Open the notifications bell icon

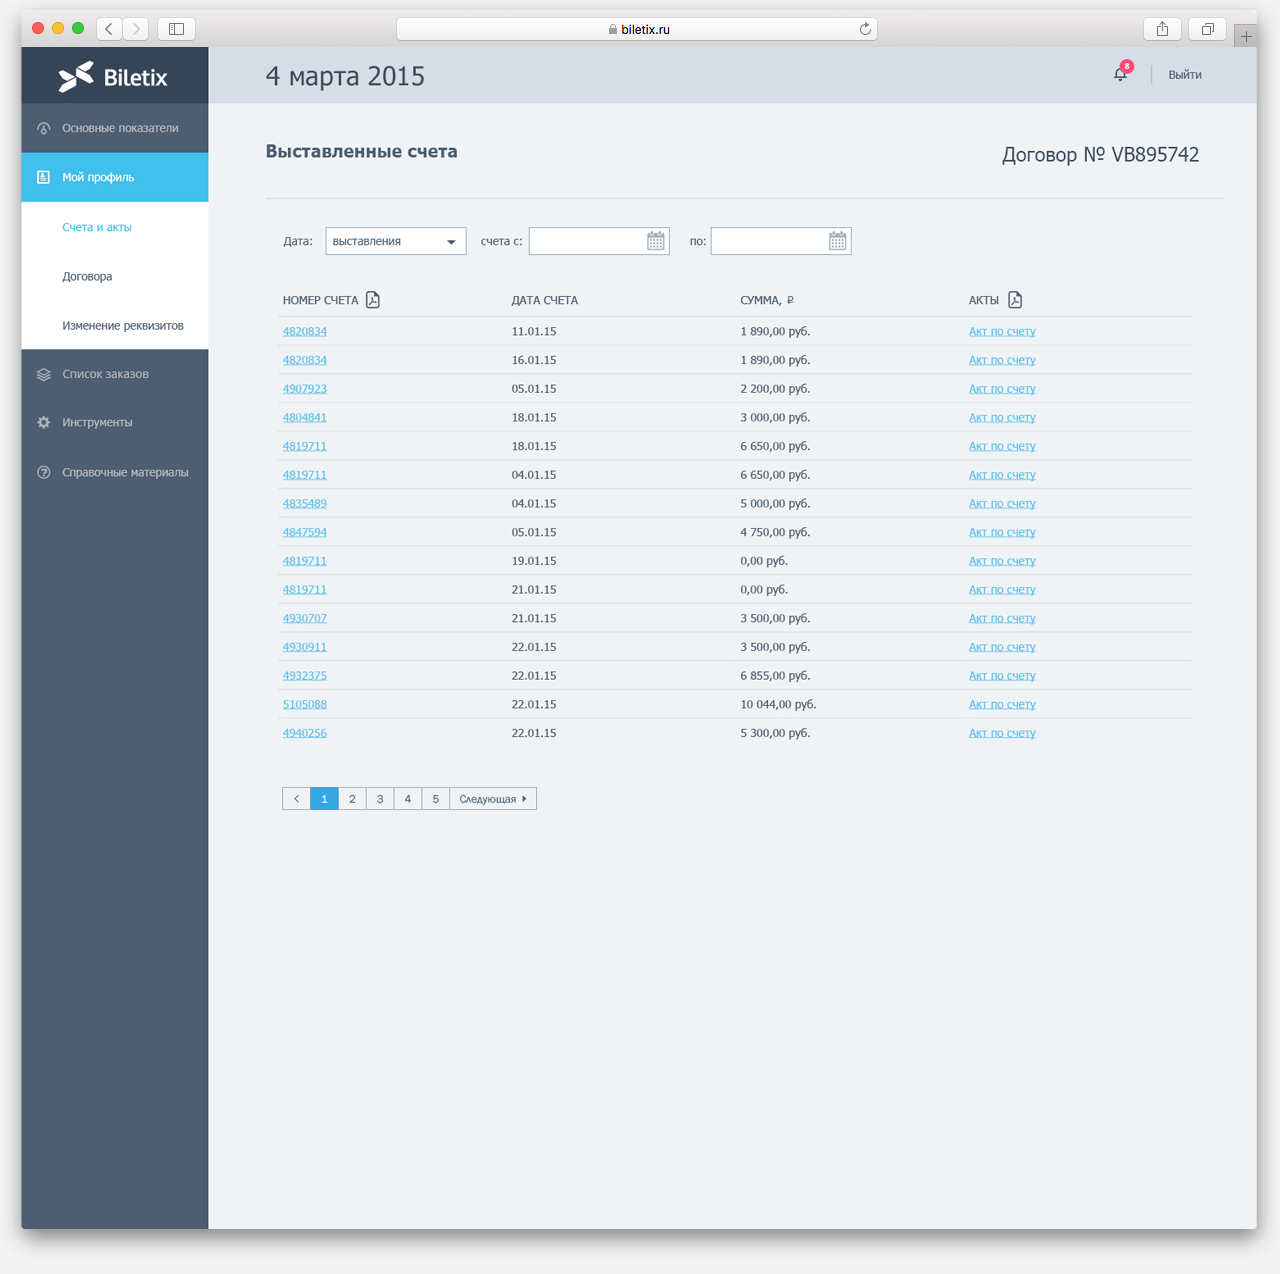pyautogui.click(x=1120, y=74)
